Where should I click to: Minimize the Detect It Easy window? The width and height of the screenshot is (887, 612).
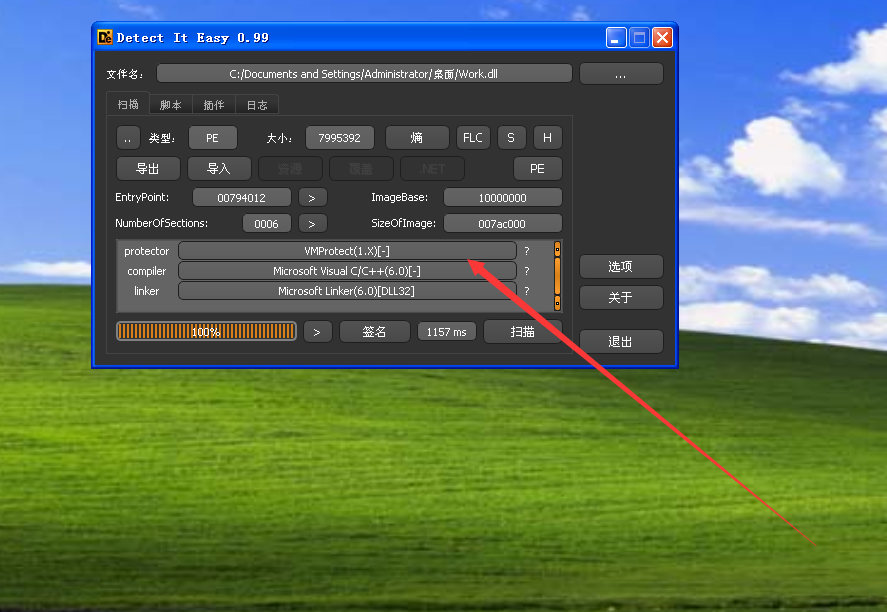click(616, 38)
